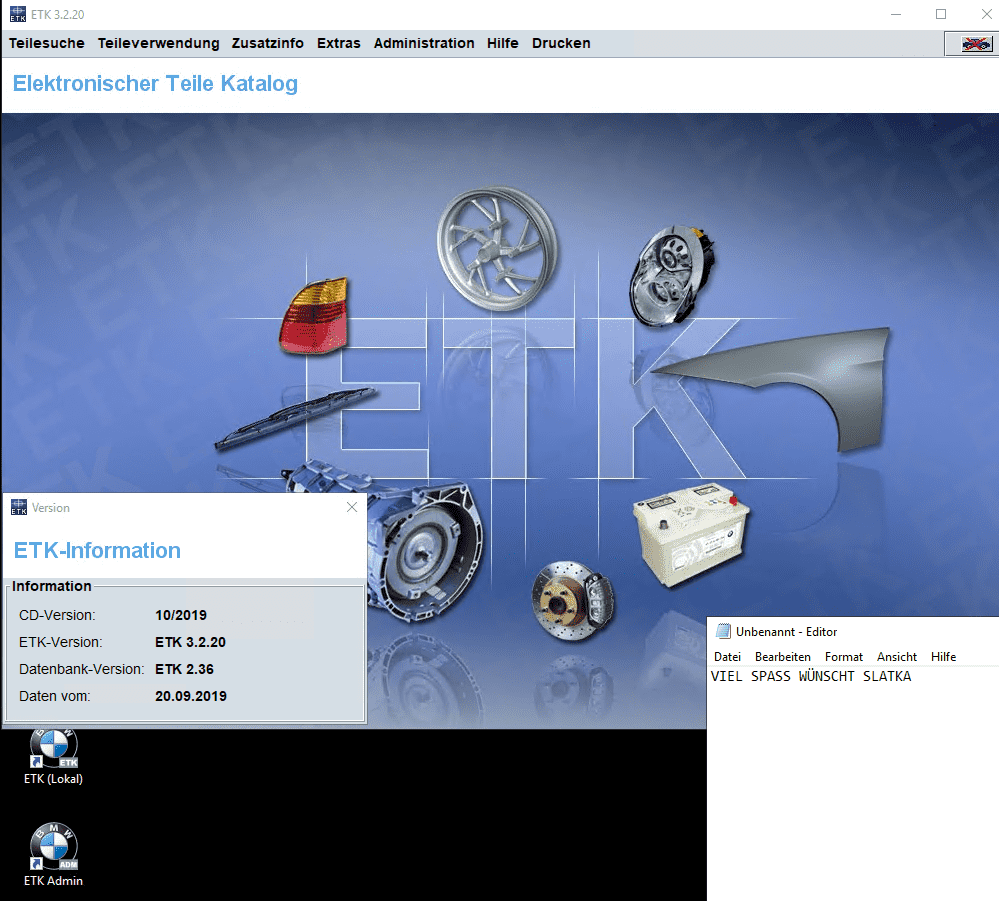Click the ETK-Information heading
Screen dimensions: 999x901
[x=97, y=551]
